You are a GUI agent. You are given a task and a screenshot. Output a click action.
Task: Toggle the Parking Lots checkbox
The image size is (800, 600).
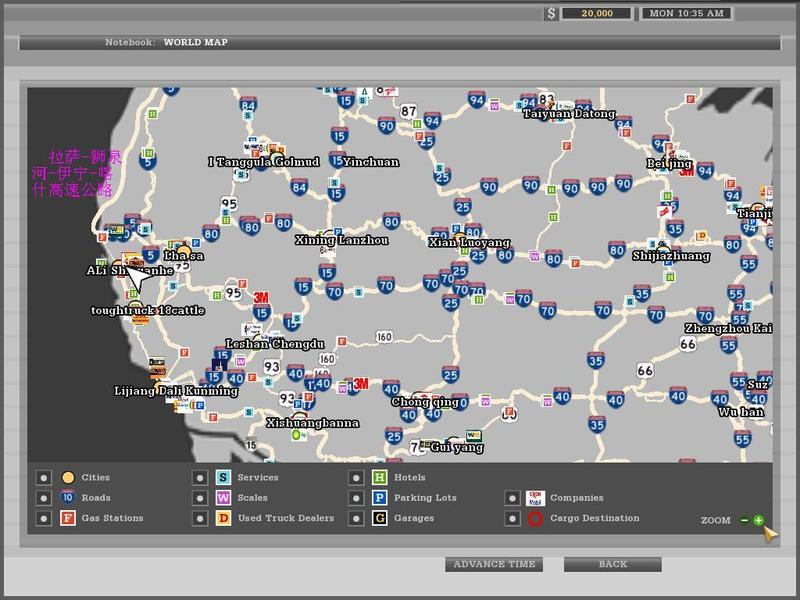pyautogui.click(x=356, y=498)
